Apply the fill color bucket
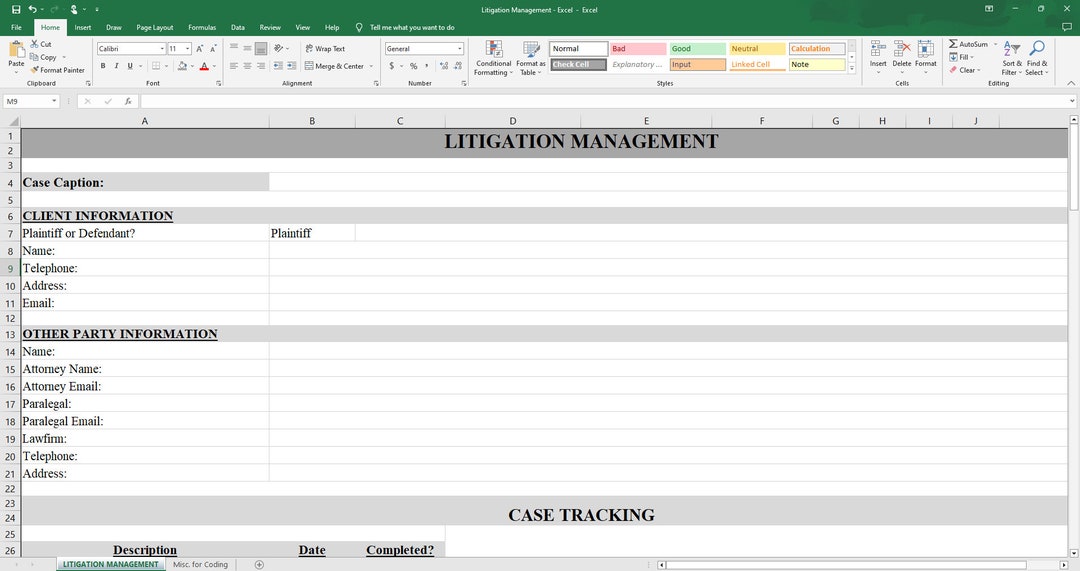This screenshot has height=571, width=1080. [x=182, y=66]
